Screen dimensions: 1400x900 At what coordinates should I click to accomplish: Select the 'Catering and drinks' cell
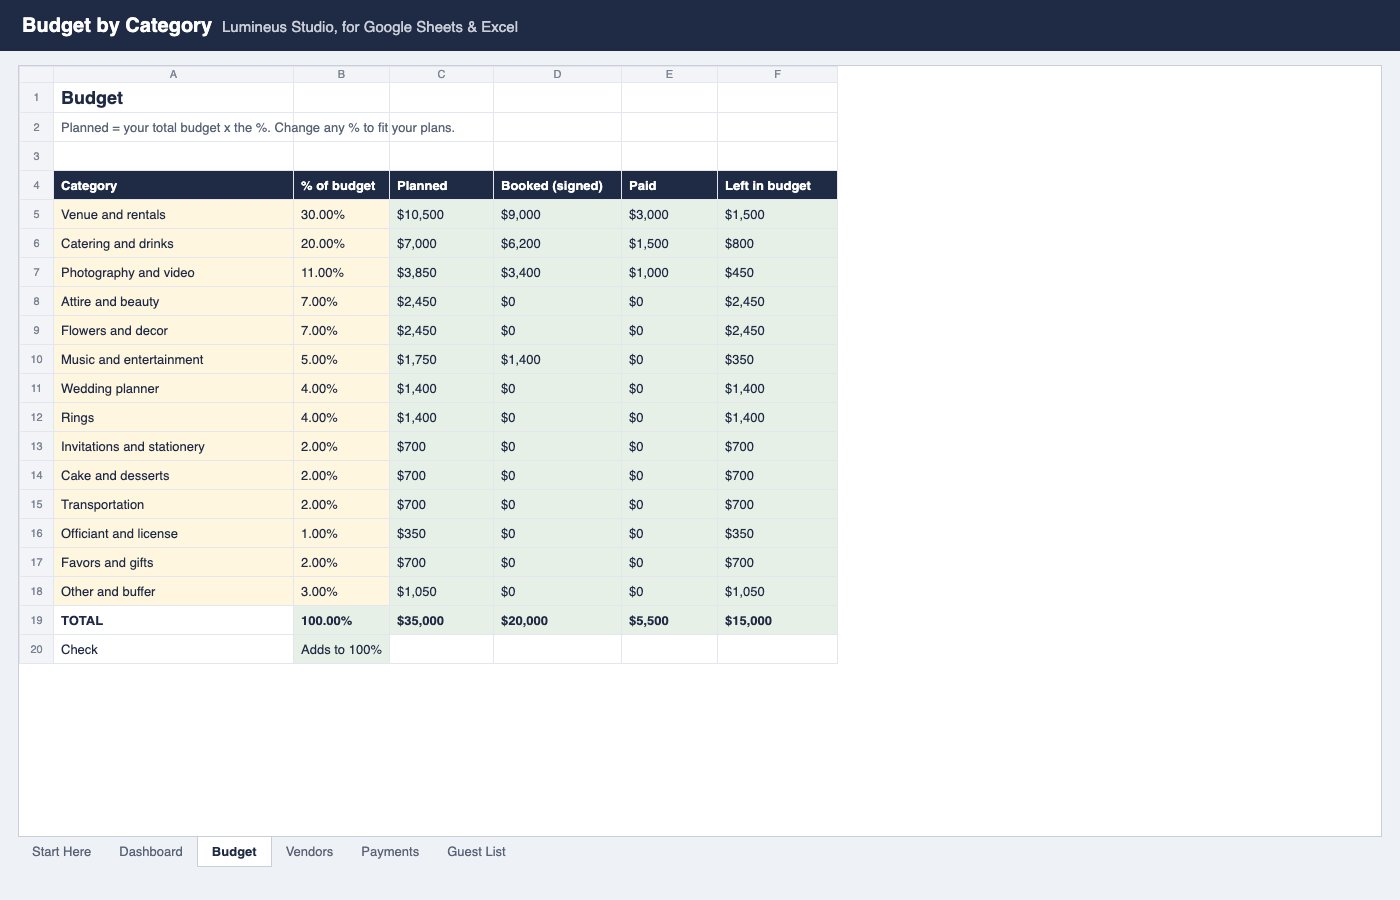click(173, 244)
